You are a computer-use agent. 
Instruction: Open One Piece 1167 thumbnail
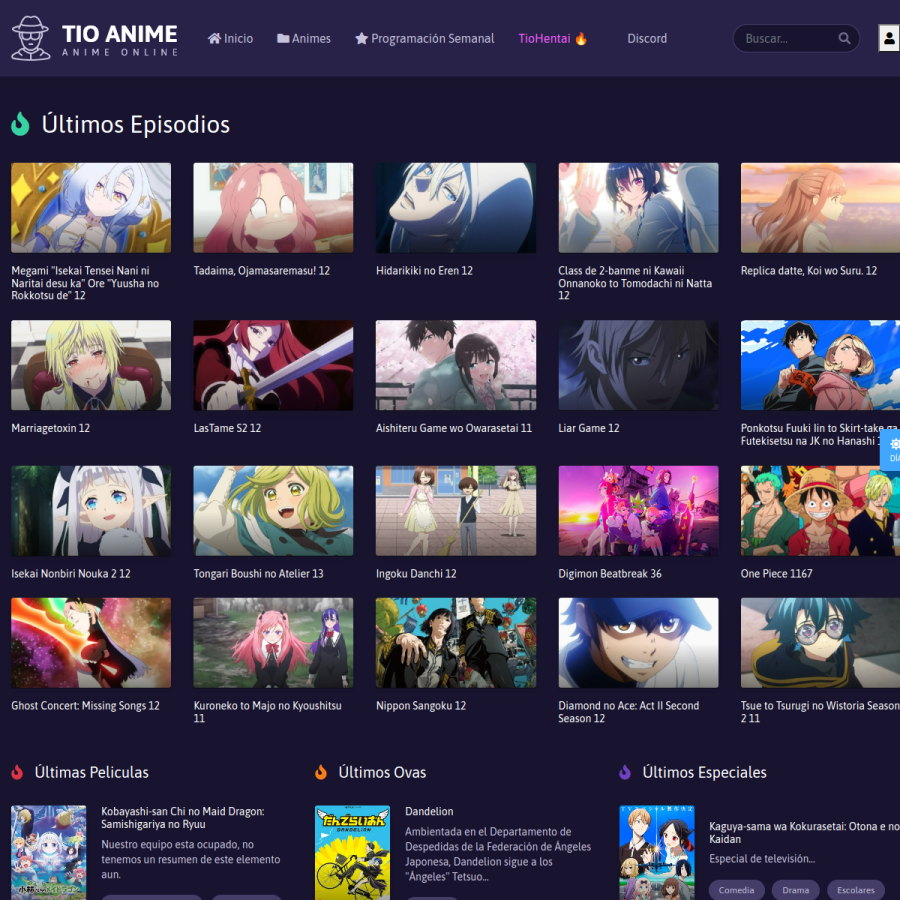click(x=820, y=511)
